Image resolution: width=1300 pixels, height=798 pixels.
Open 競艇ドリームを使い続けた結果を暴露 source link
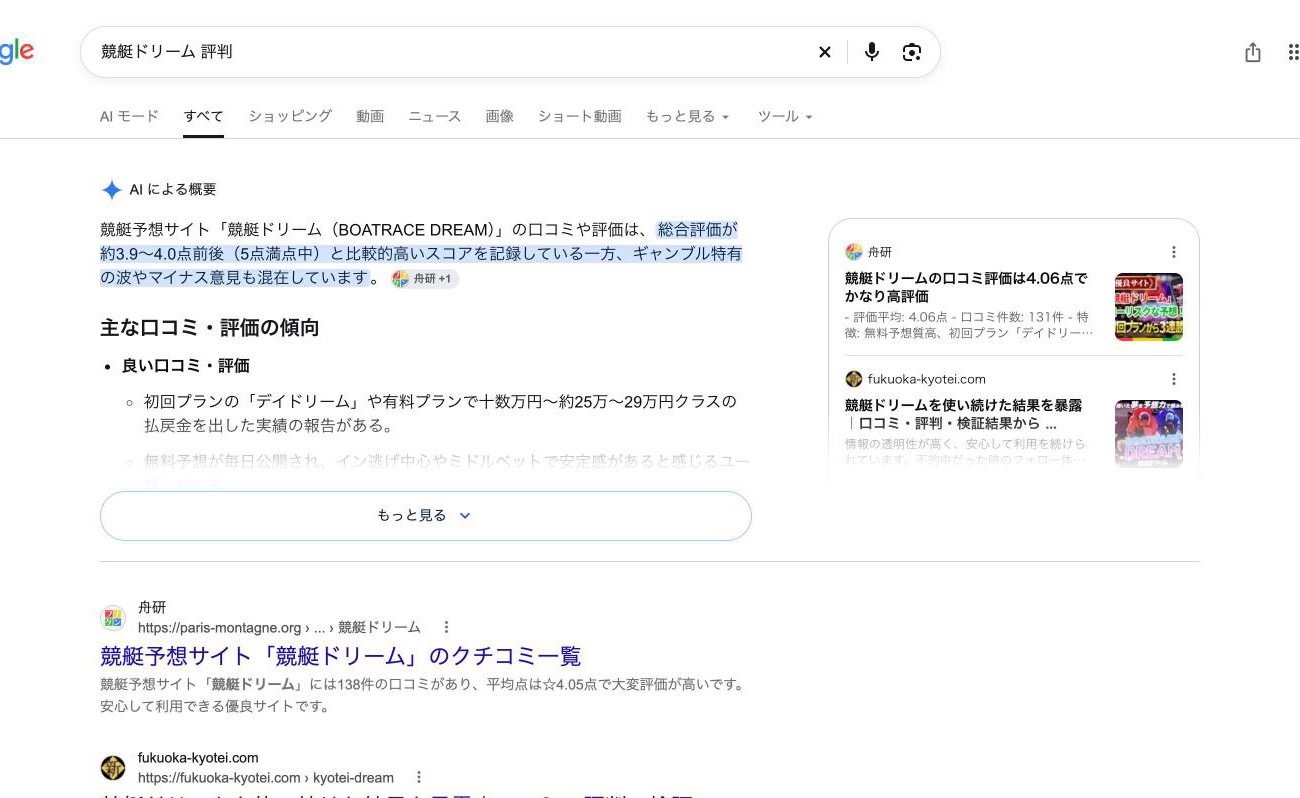point(964,414)
